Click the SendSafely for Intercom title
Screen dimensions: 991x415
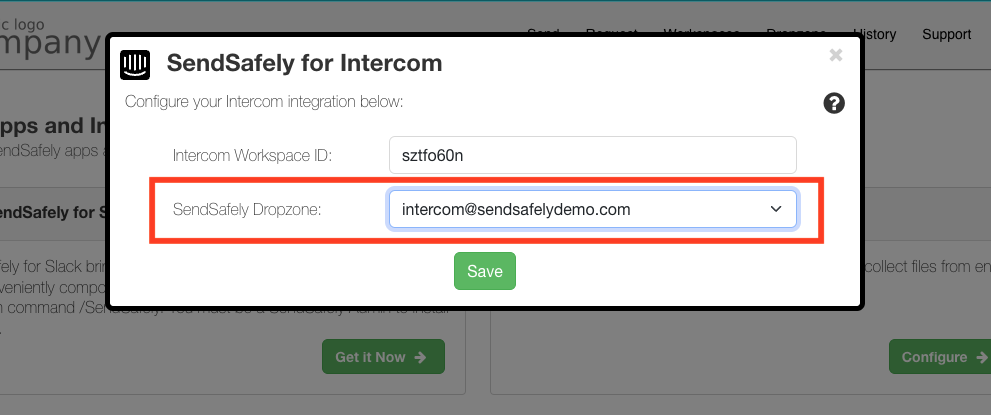point(304,64)
